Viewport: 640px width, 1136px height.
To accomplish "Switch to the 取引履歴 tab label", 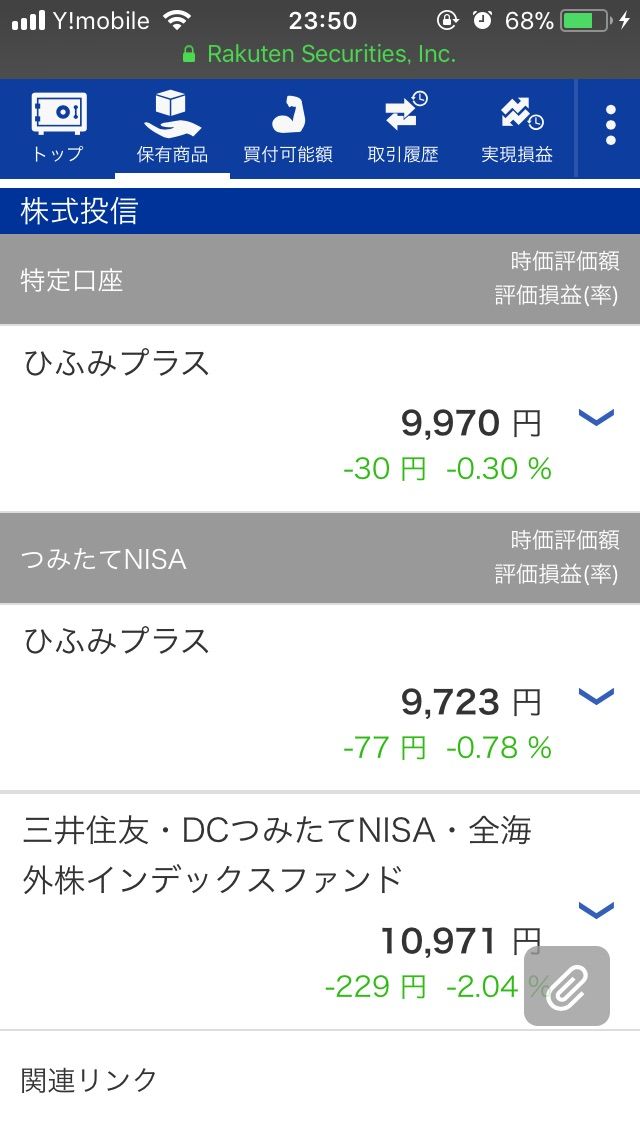I will [x=403, y=154].
